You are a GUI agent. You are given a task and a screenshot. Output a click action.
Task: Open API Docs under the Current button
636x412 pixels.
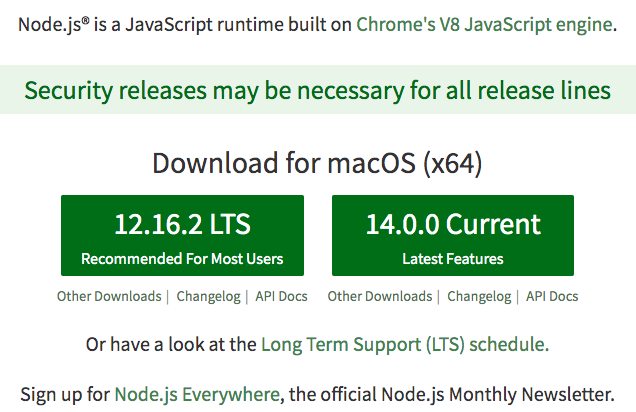552,296
